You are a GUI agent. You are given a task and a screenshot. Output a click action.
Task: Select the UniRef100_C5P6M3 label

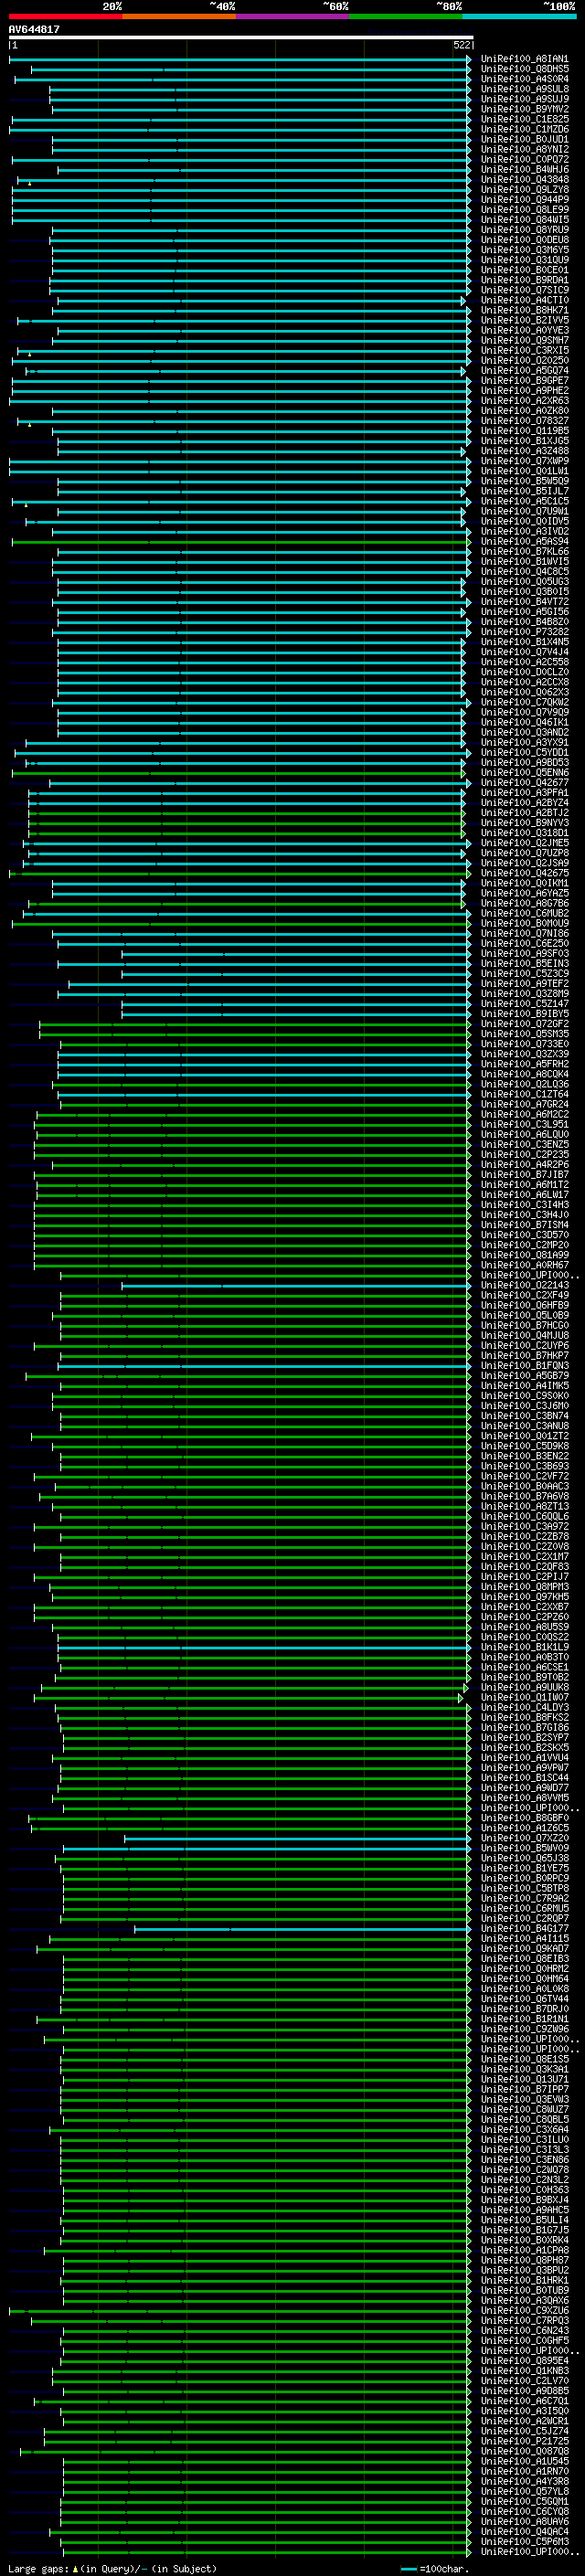pos(524,2542)
